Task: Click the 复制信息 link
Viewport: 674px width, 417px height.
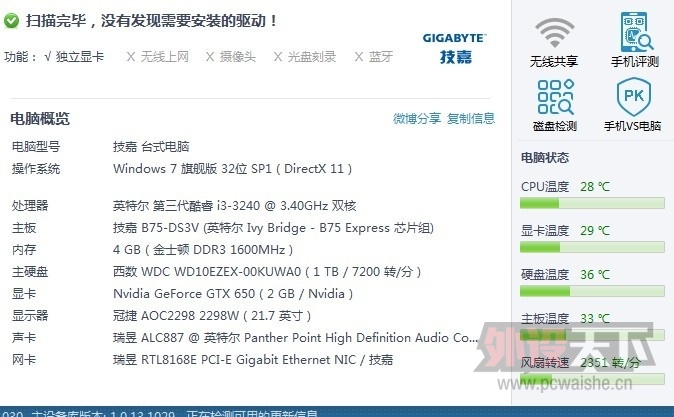Action: (x=471, y=118)
